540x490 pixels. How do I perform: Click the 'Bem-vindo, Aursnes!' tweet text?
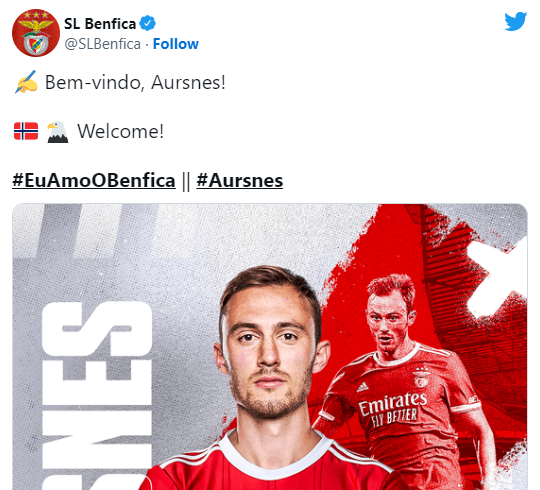tap(135, 83)
